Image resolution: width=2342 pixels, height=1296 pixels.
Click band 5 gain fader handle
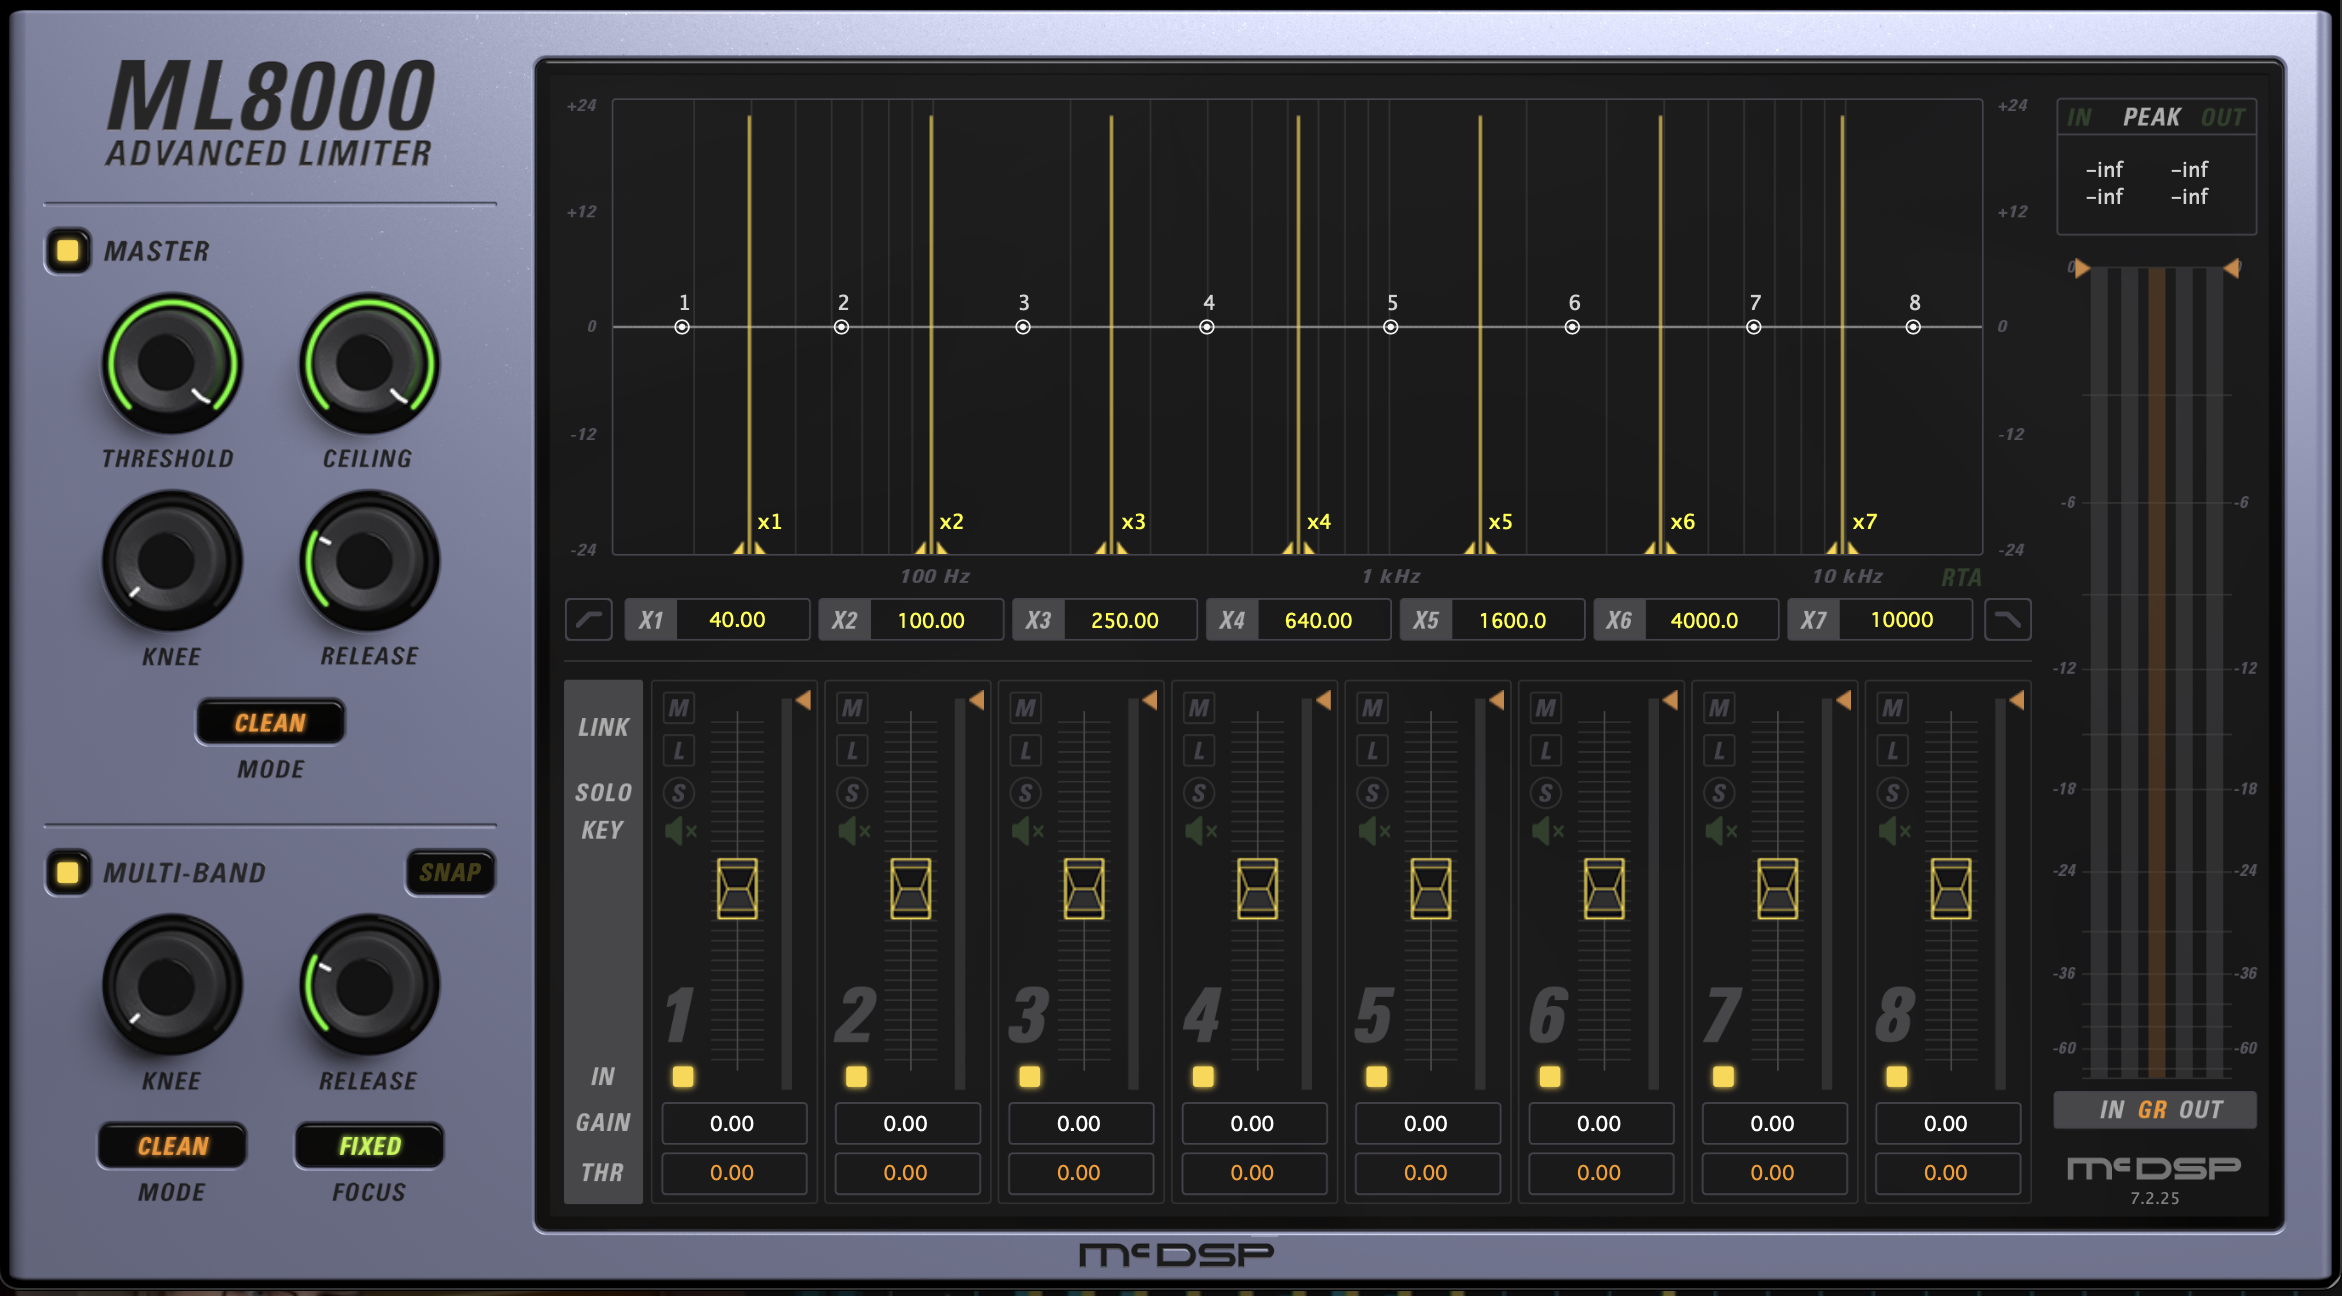tap(1431, 888)
